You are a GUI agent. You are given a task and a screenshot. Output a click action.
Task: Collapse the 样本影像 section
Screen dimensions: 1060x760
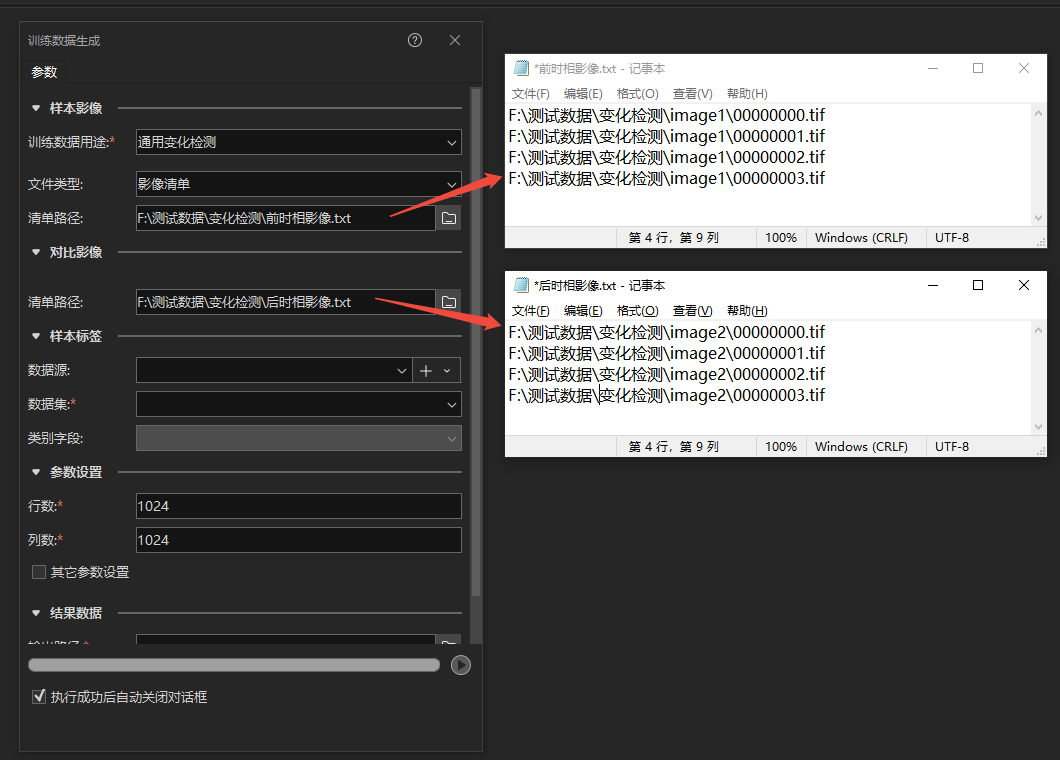(36, 108)
